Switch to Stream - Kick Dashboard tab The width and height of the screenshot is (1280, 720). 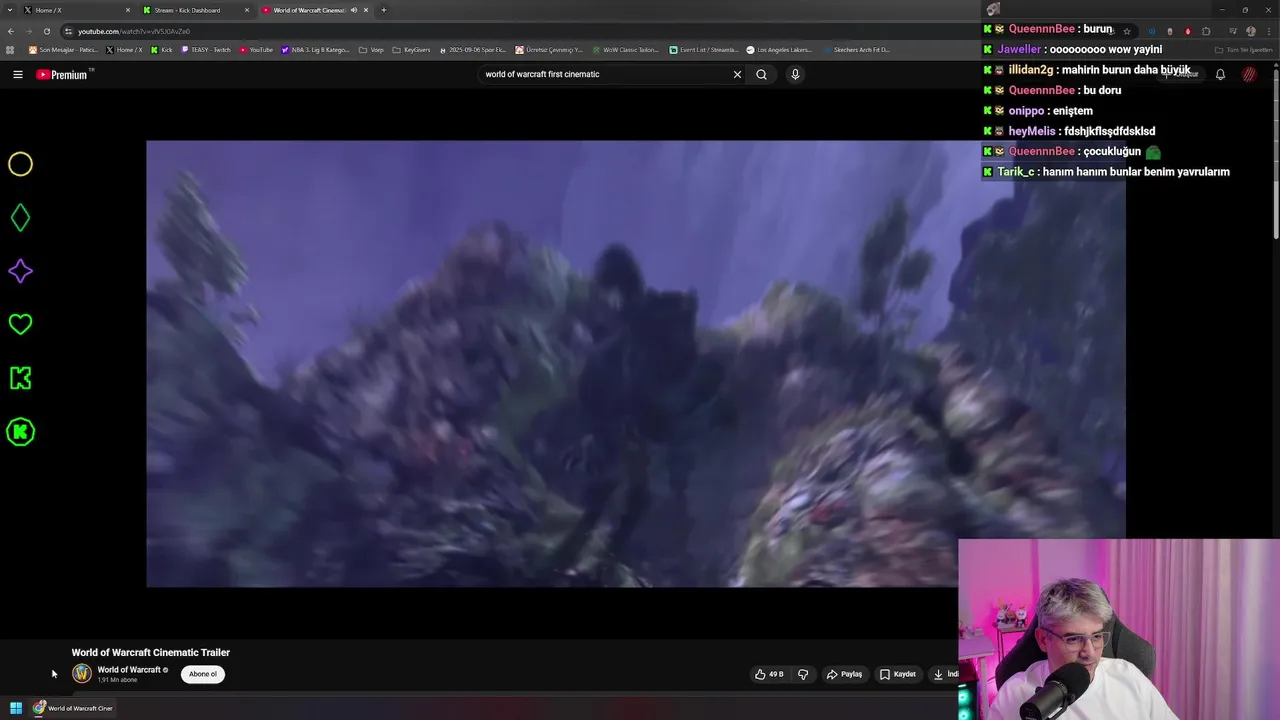click(x=194, y=10)
